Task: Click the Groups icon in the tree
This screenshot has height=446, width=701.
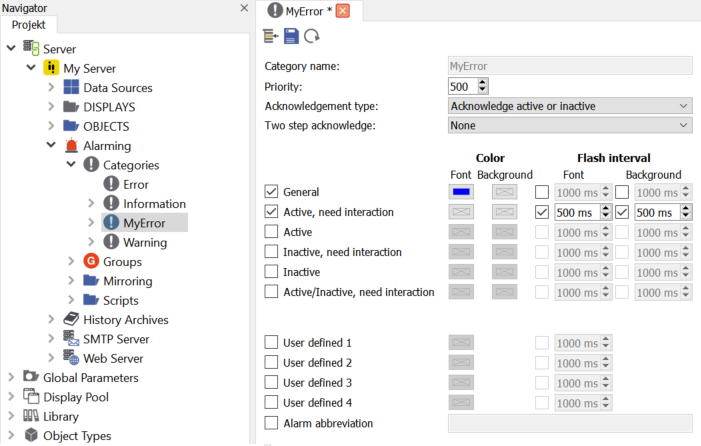Action: (x=91, y=262)
